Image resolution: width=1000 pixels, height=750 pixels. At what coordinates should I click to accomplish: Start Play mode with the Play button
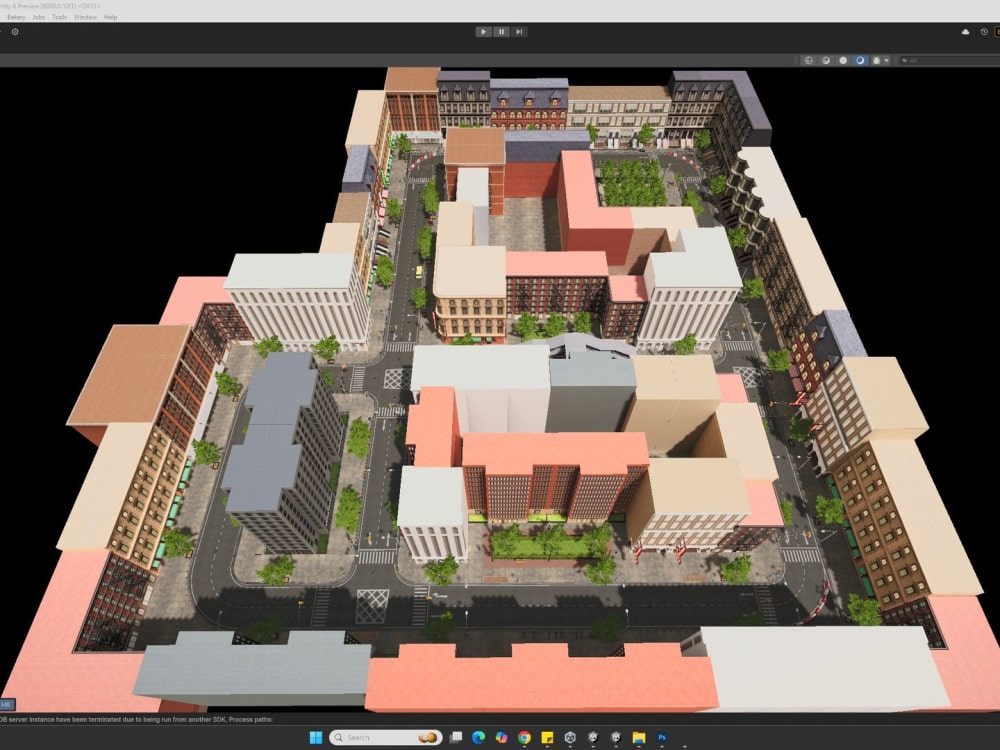pos(483,31)
